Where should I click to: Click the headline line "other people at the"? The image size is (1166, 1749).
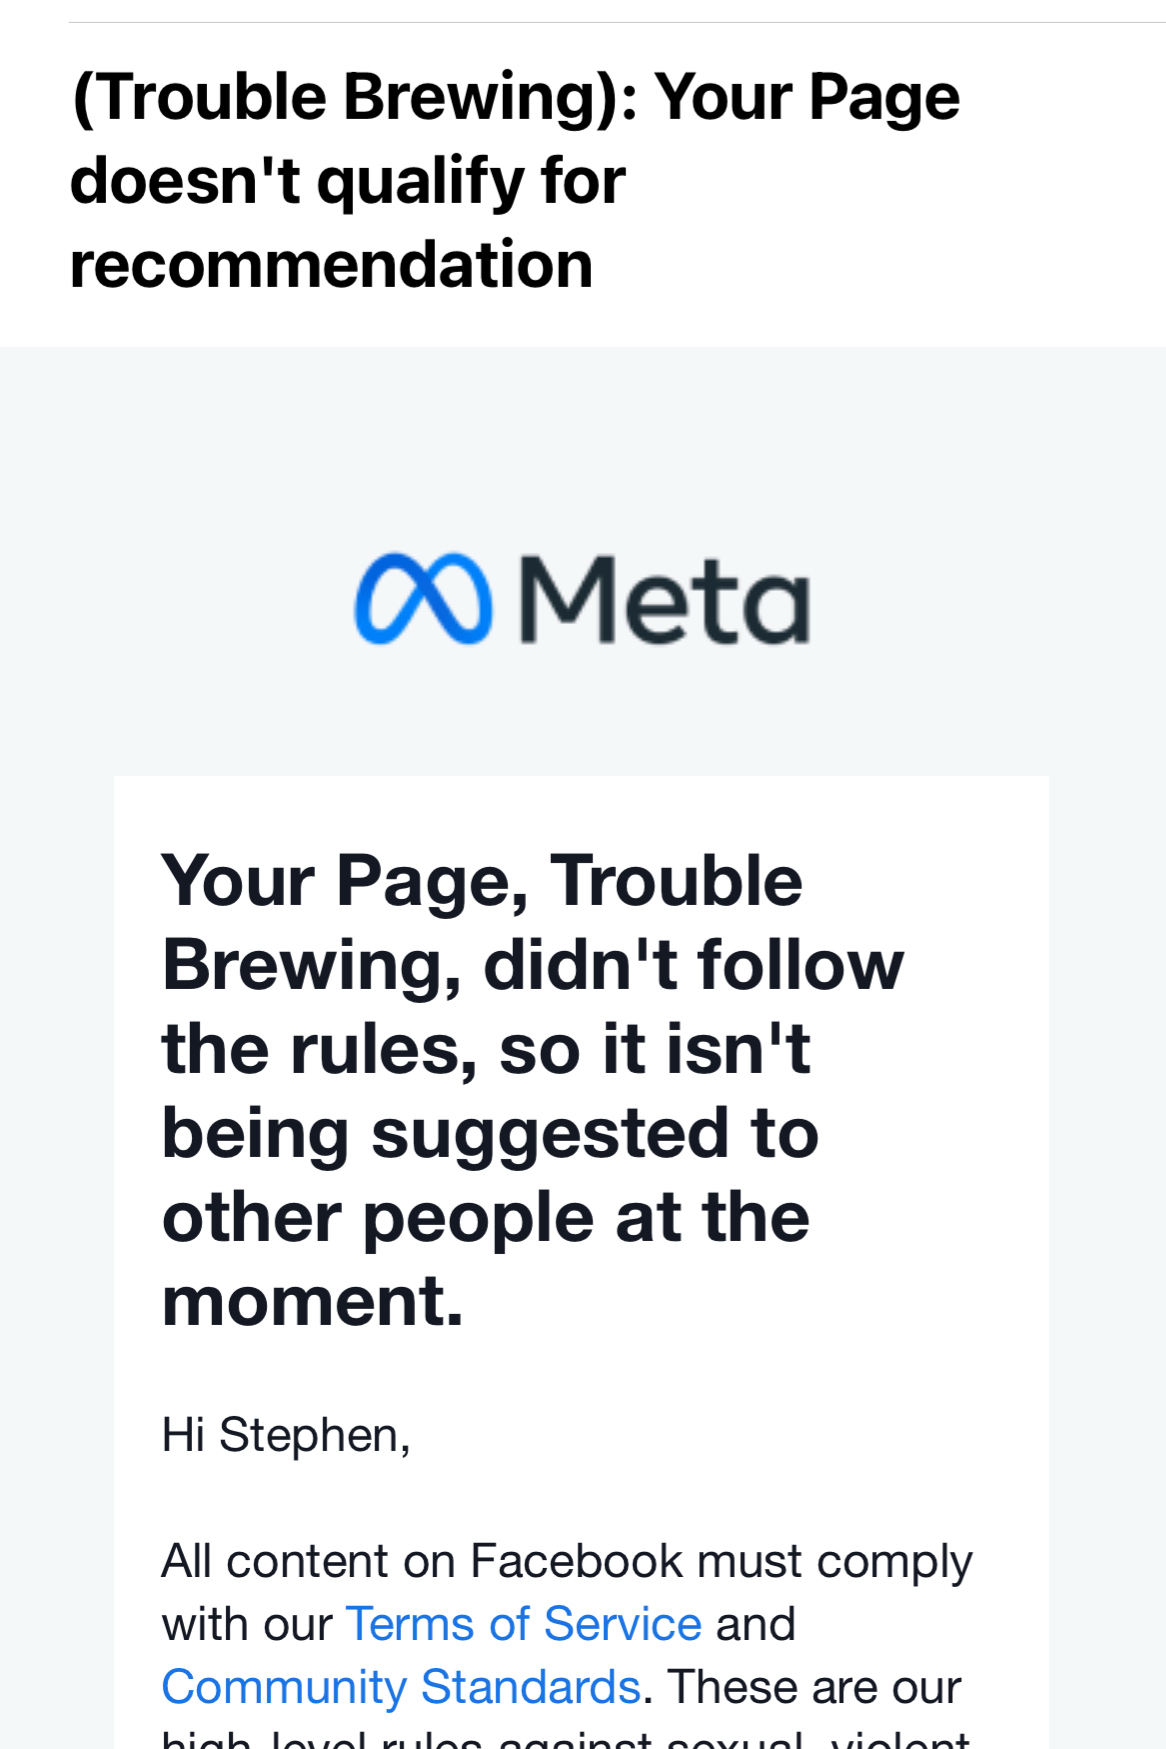click(486, 1217)
